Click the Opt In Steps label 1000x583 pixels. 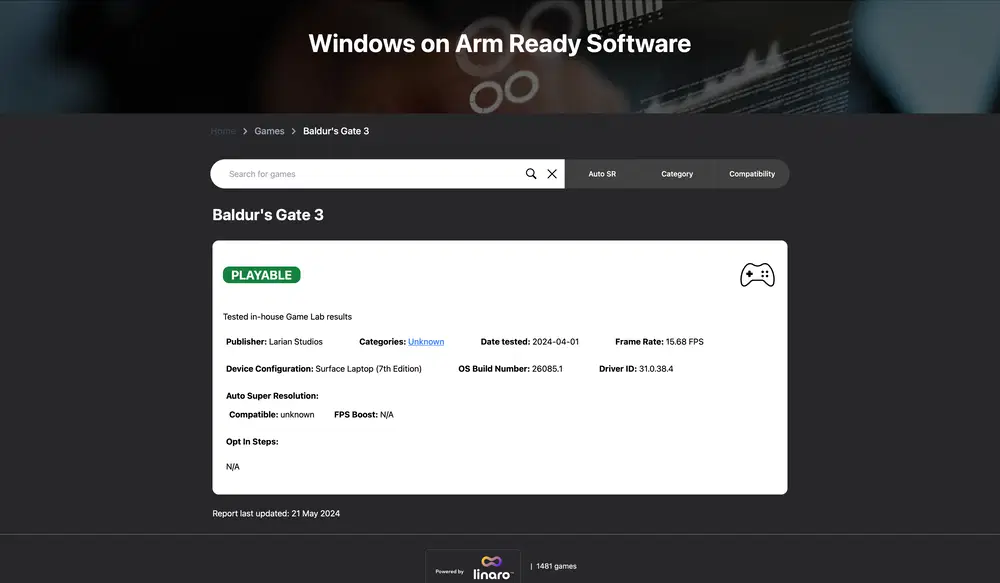tap(252, 441)
